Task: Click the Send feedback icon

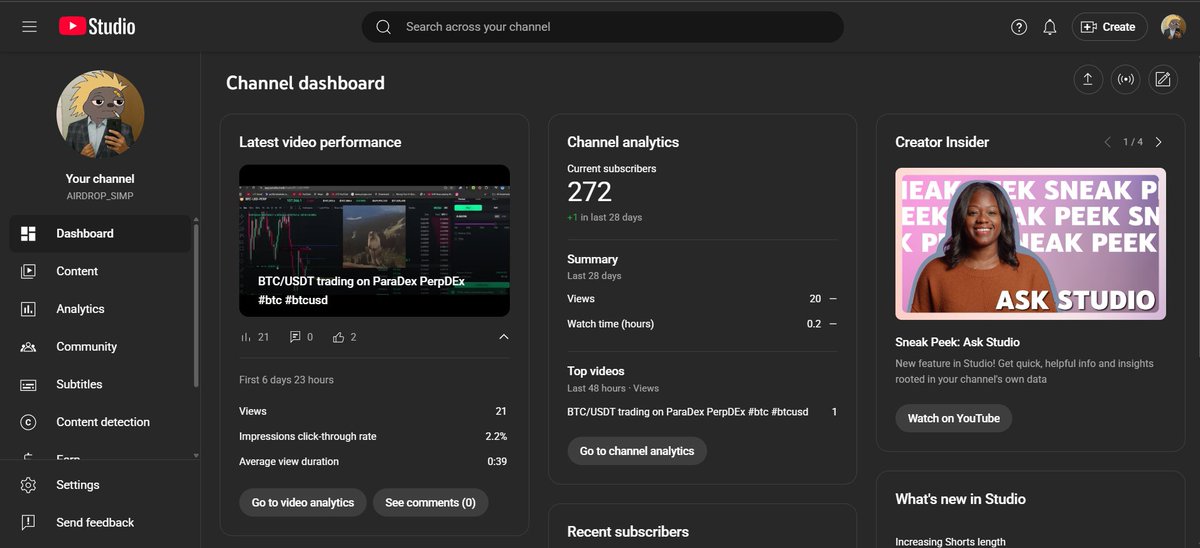Action: pyautogui.click(x=28, y=522)
